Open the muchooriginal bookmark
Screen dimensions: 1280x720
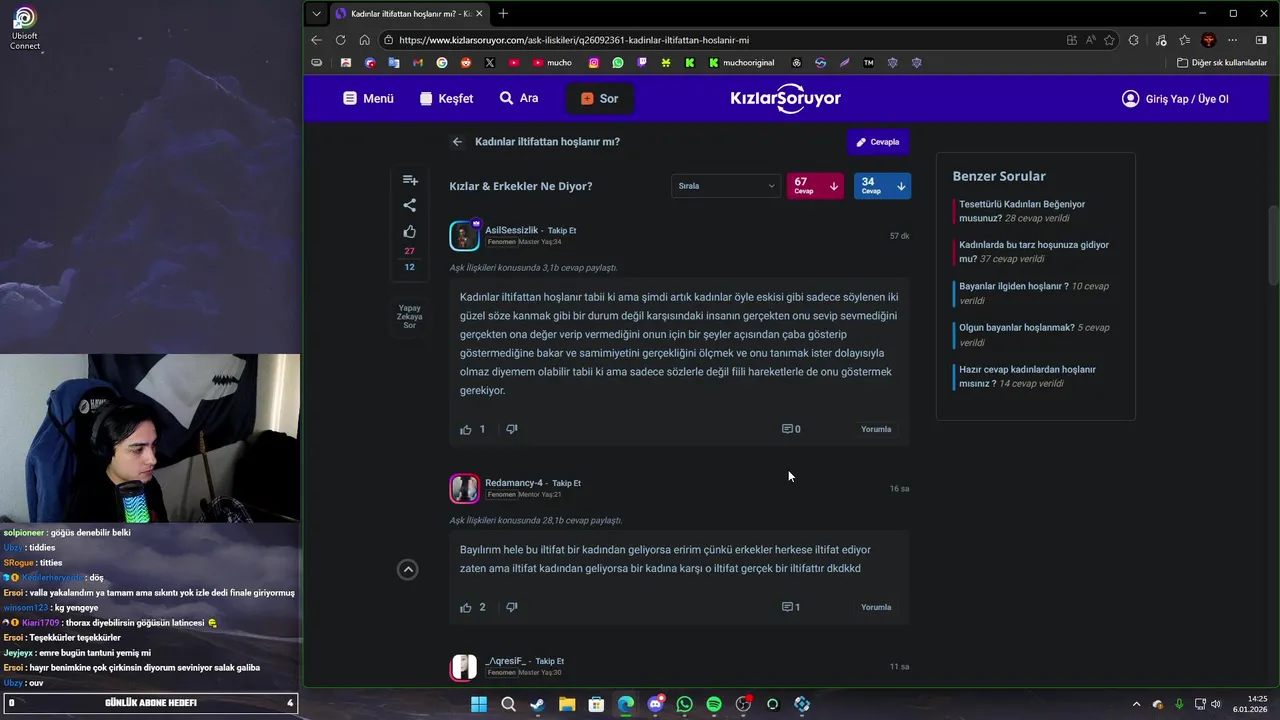click(x=741, y=62)
